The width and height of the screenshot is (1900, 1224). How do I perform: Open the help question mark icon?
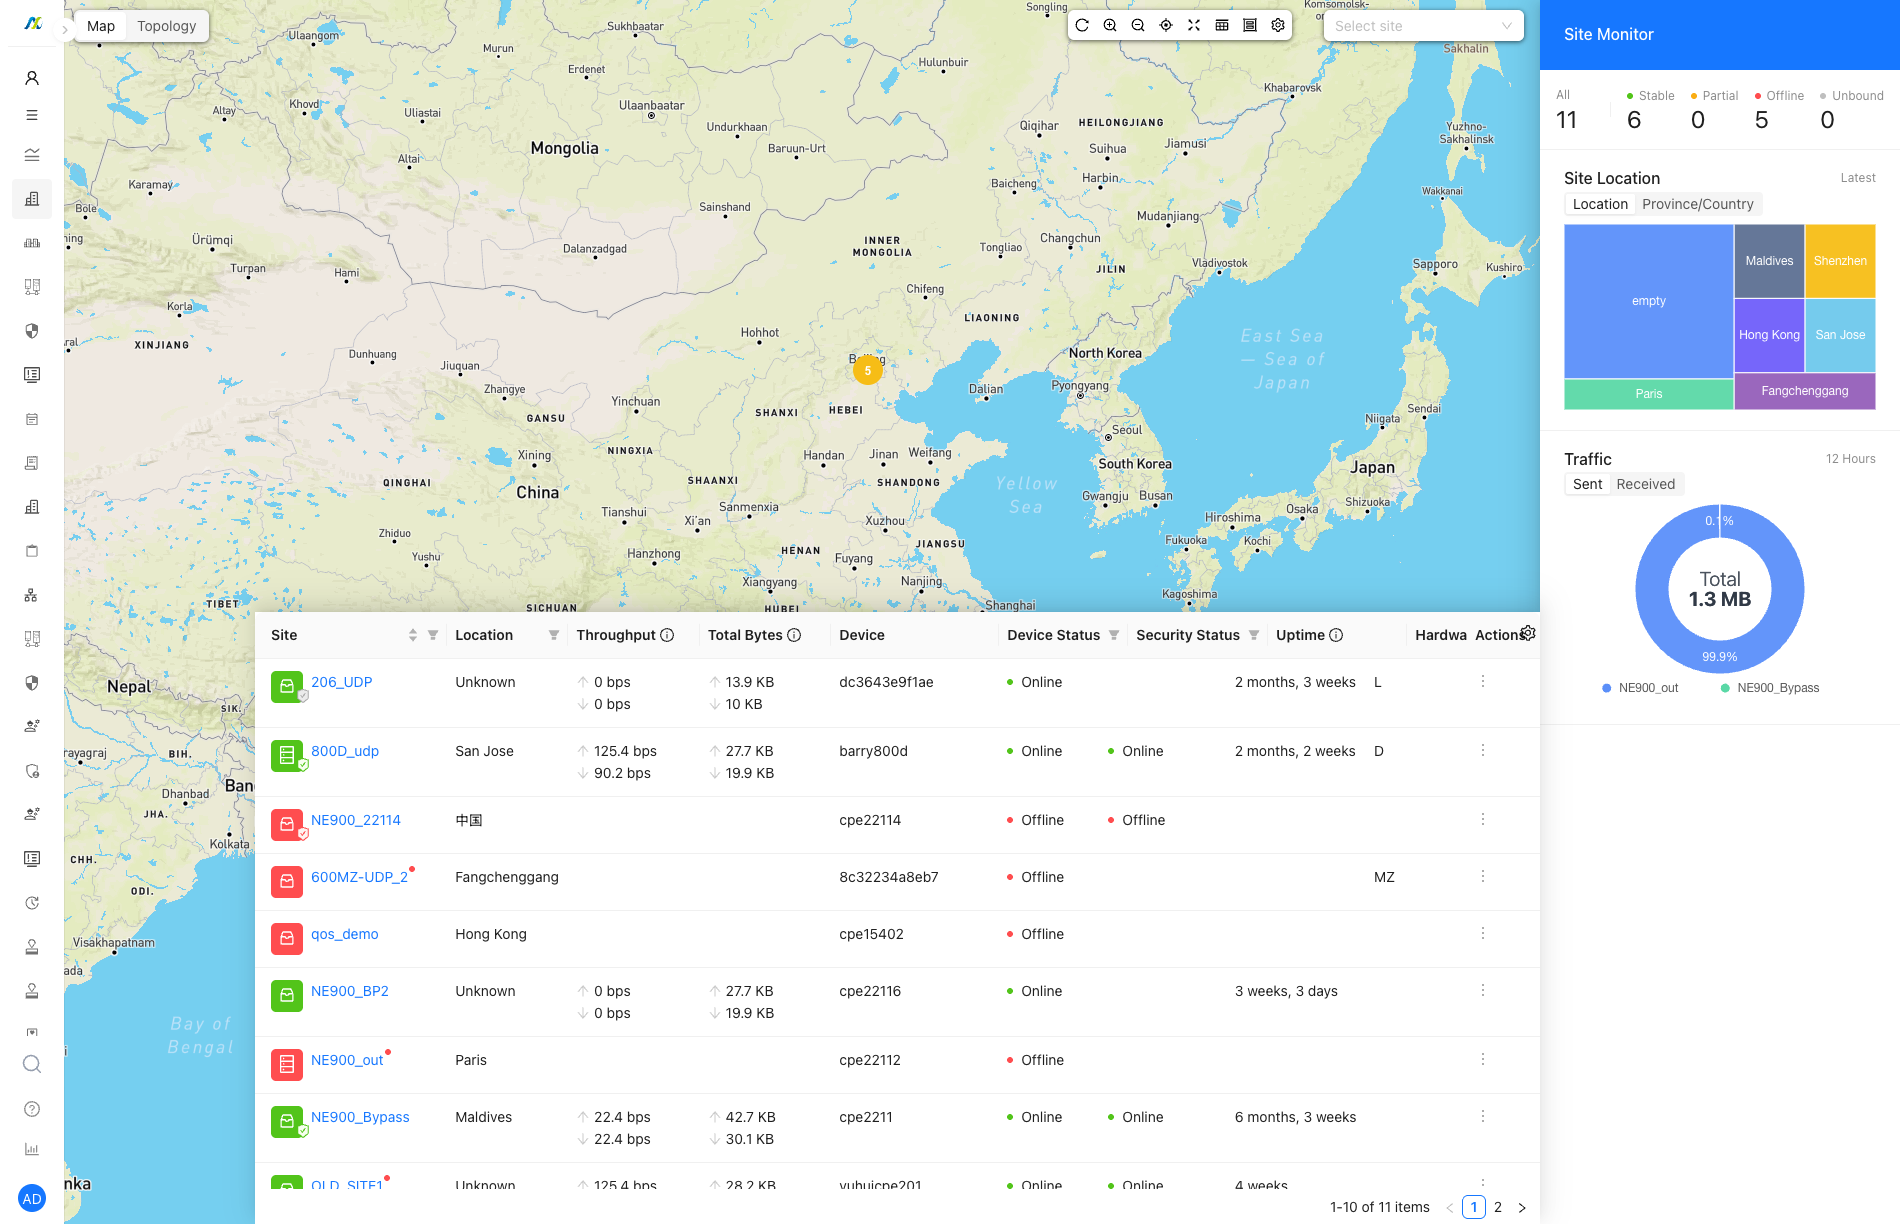pos(32,1109)
